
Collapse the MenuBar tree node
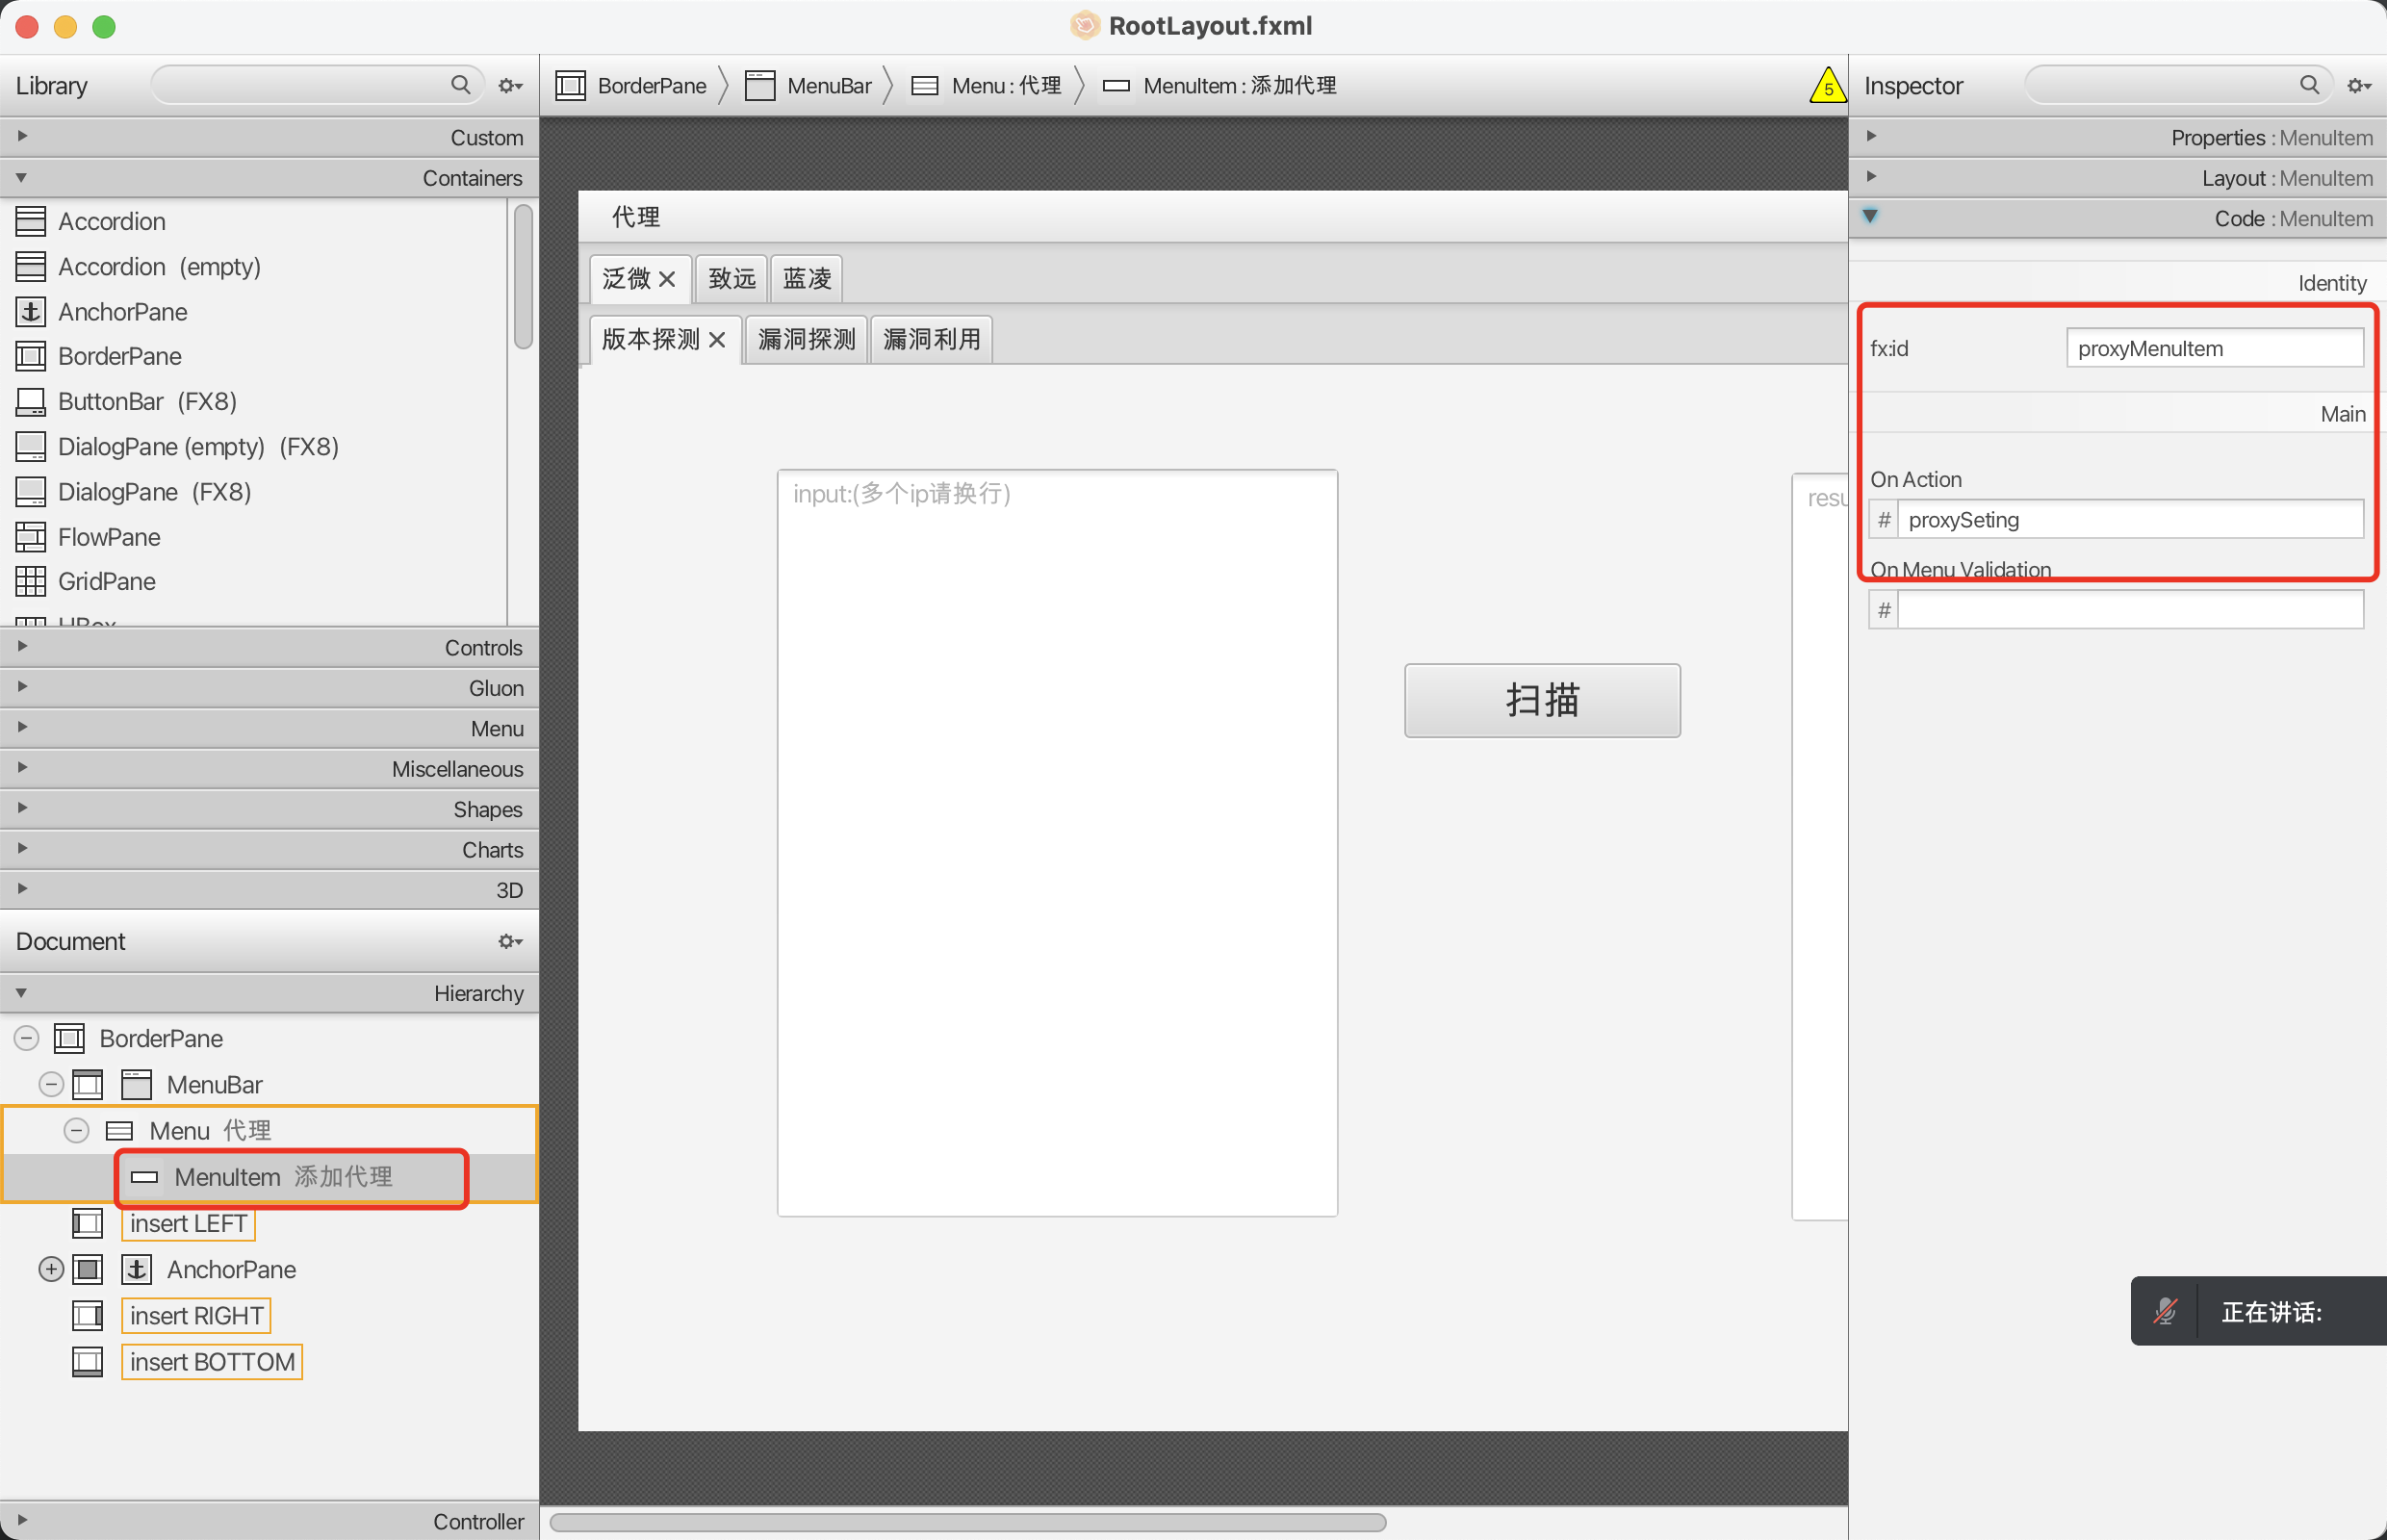[51, 1084]
